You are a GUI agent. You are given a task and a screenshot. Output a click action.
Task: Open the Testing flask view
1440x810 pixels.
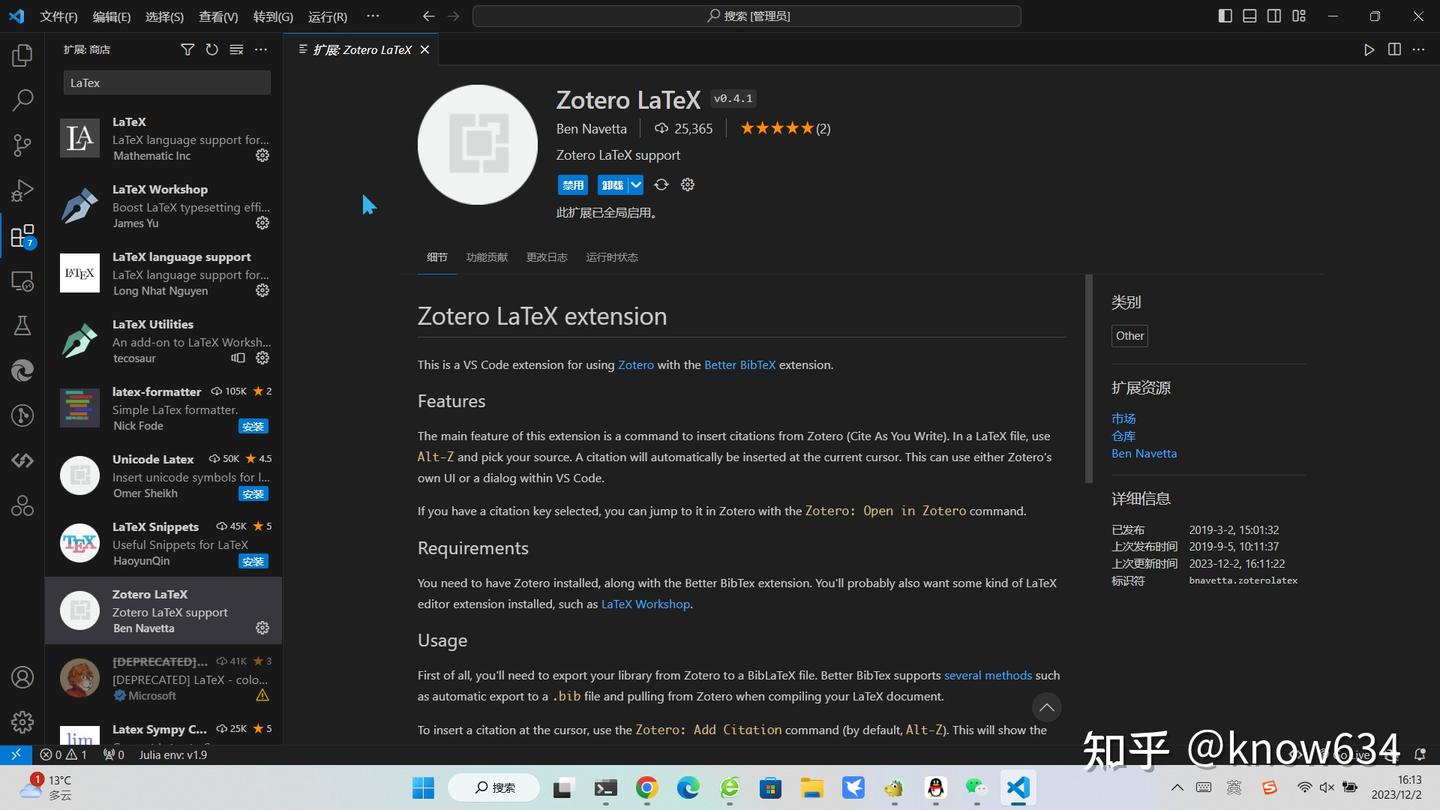click(x=22, y=325)
